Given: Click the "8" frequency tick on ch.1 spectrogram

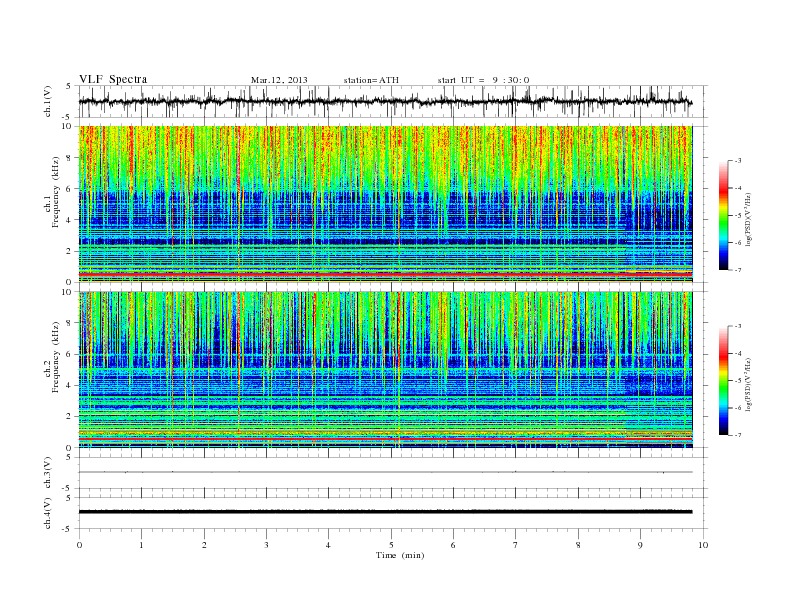Looking at the screenshot, I should pyautogui.click(x=69, y=158).
